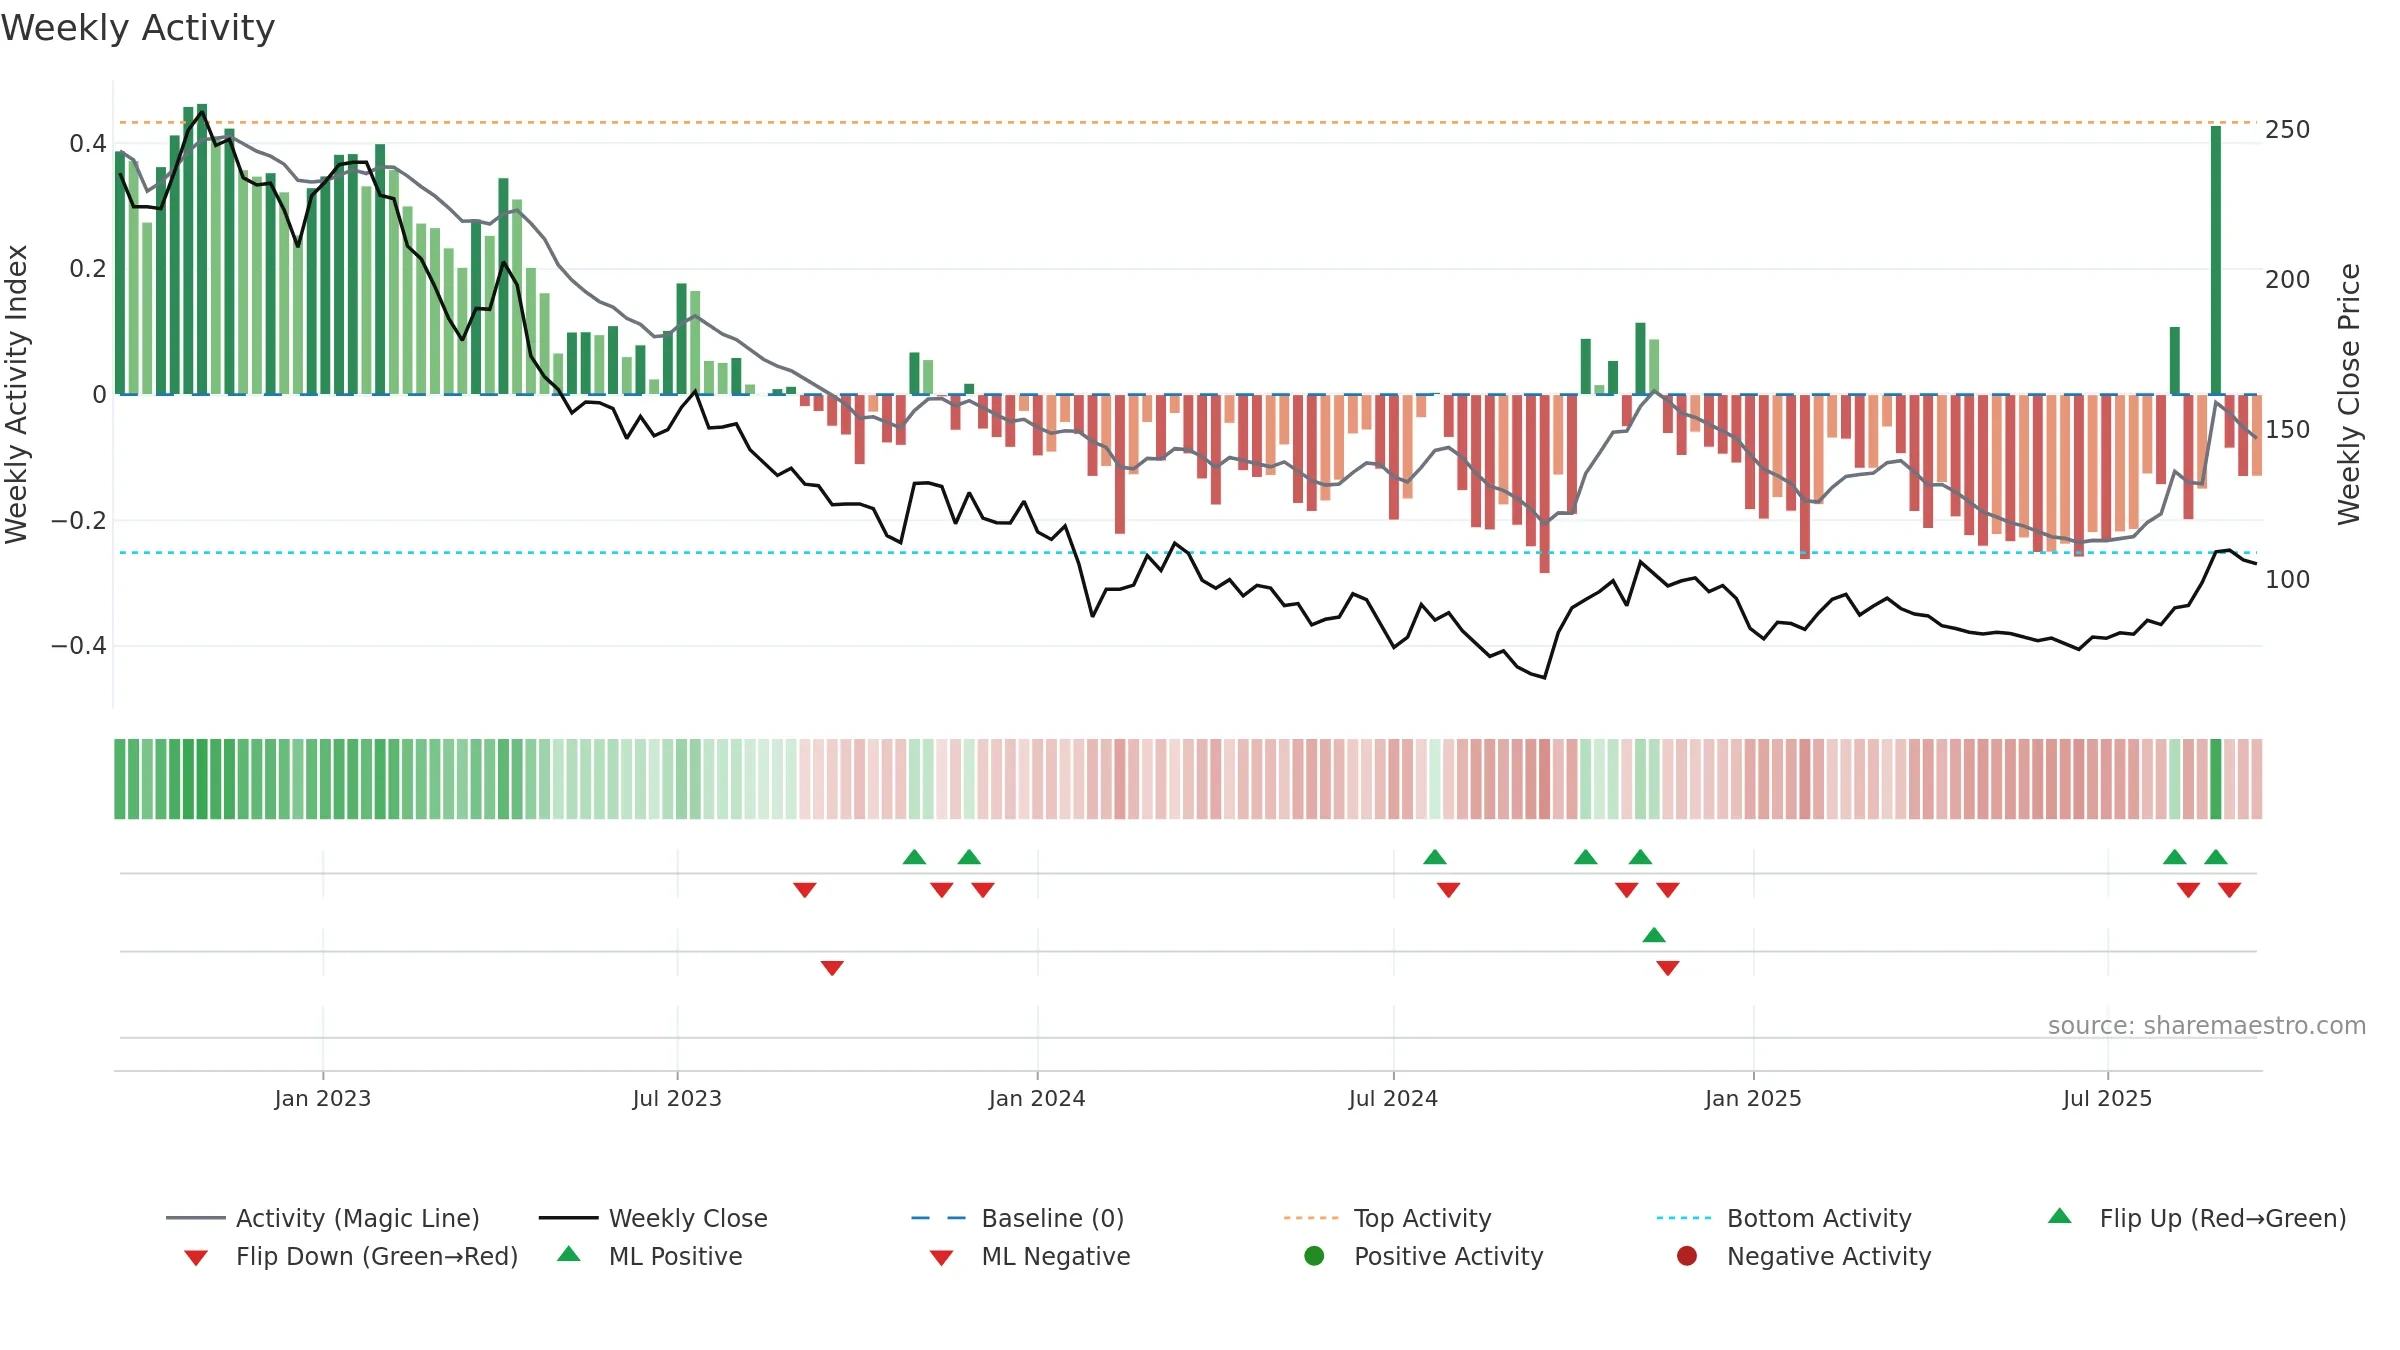2400x1350 pixels.
Task: Click the −0.2 activity axis tick
Action: pyautogui.click(x=79, y=521)
